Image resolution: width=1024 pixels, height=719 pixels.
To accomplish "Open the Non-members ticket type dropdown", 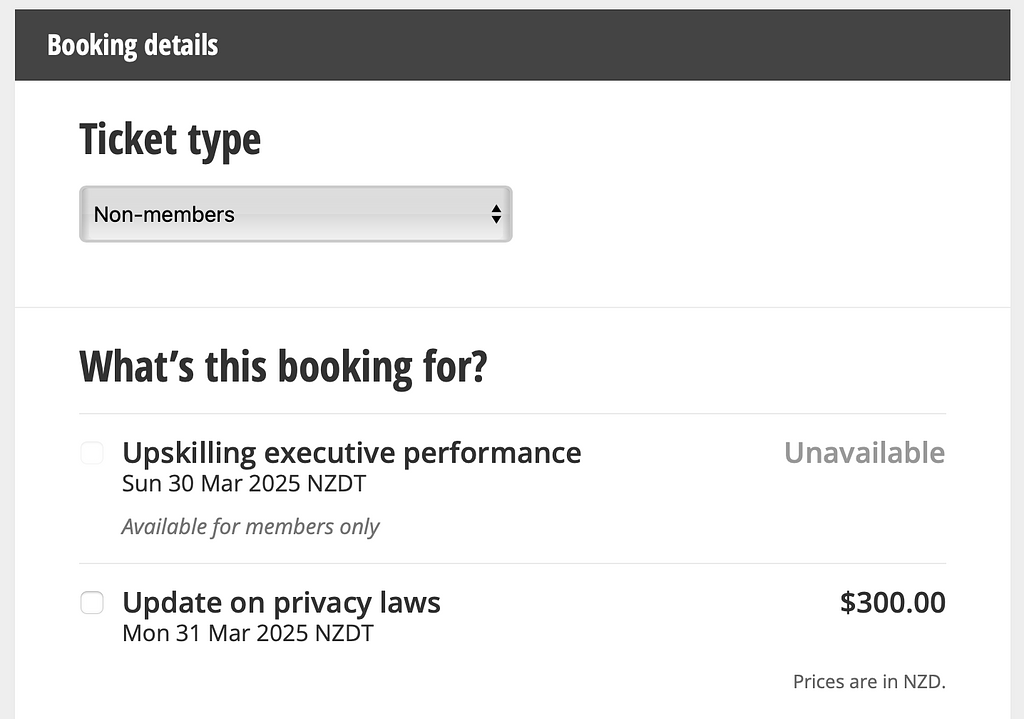I will pyautogui.click(x=295, y=214).
